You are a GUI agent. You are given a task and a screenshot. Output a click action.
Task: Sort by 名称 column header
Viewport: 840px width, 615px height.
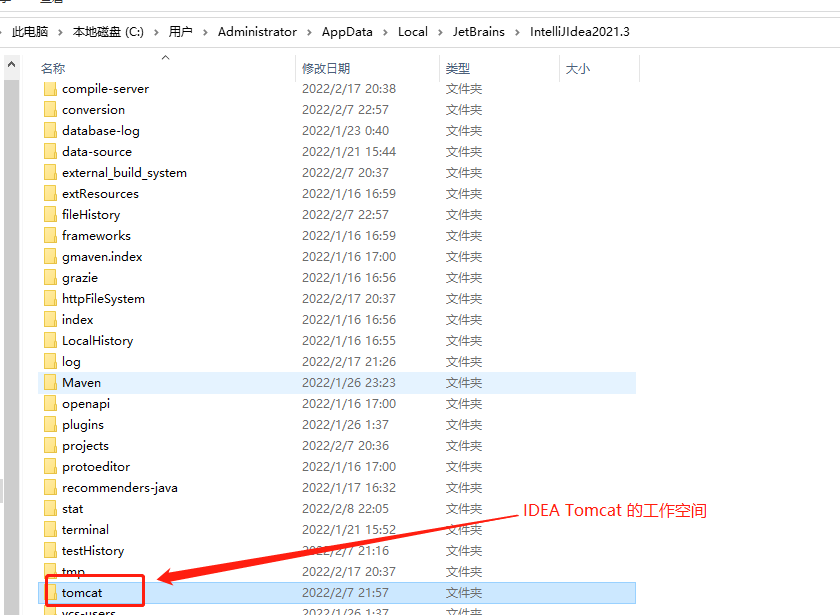coord(53,69)
